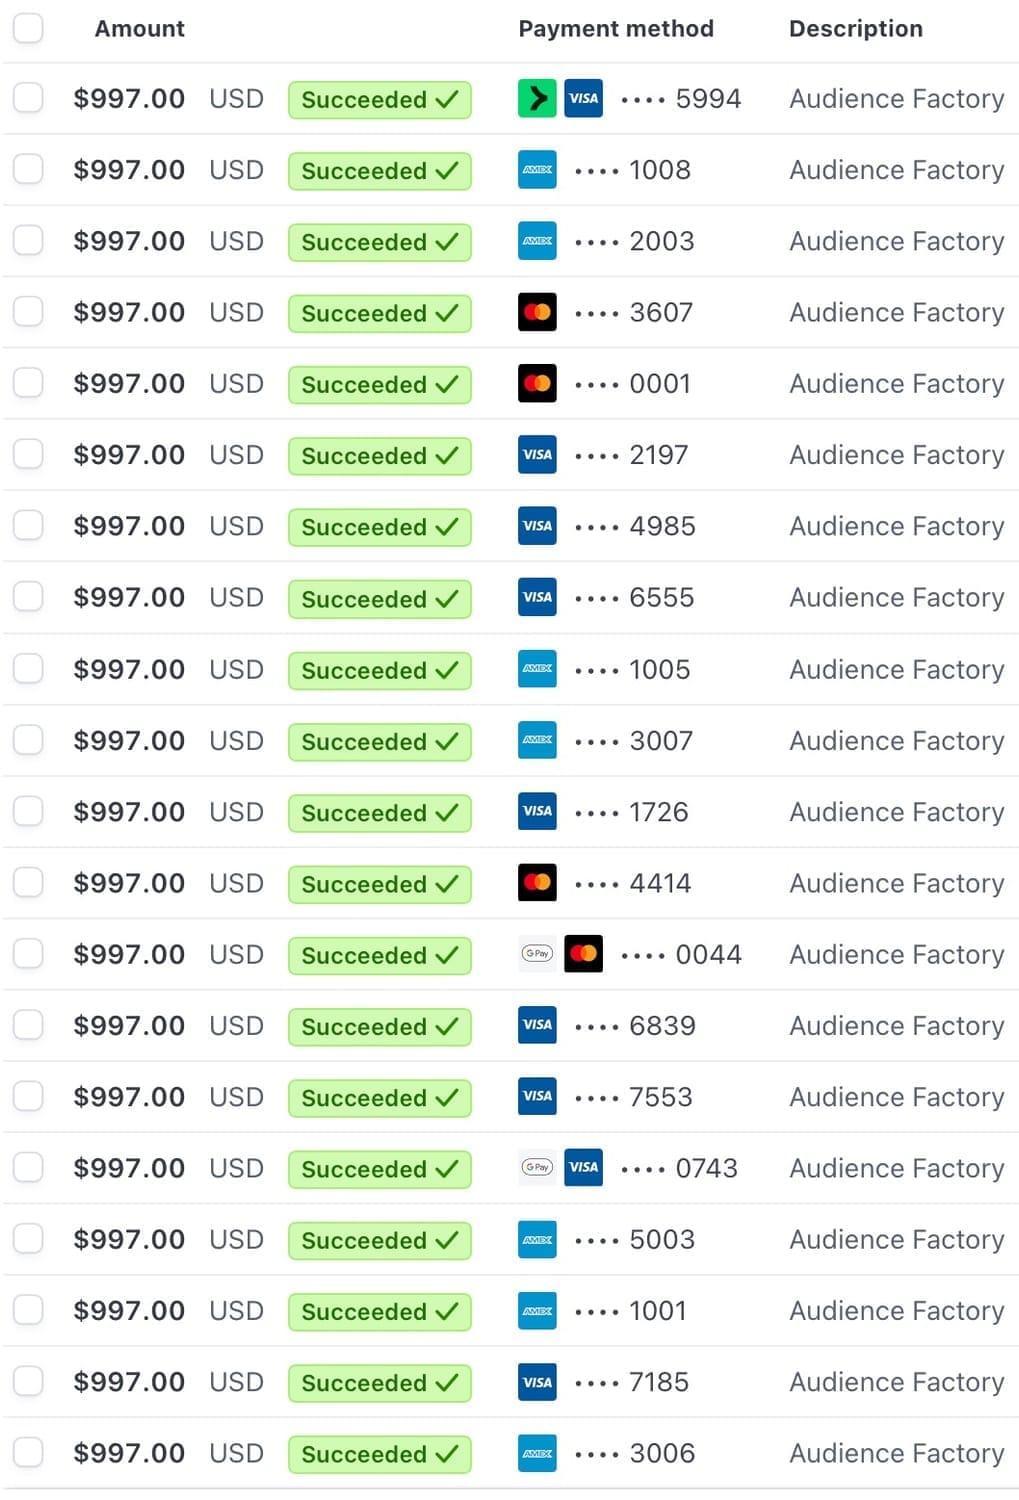Screen dimensions: 1019x1500
Task: Click the Amex icon for card ending 3006
Action: click(537, 1453)
